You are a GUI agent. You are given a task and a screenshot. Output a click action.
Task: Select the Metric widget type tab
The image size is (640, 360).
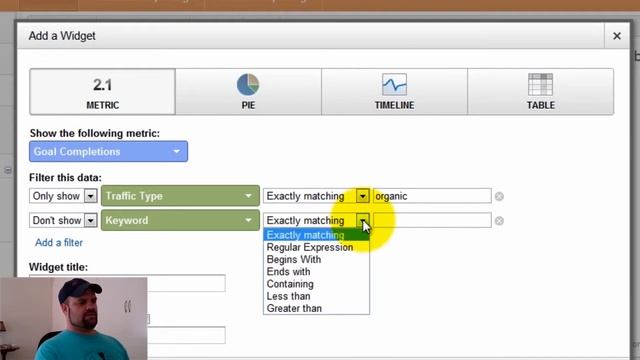102,91
